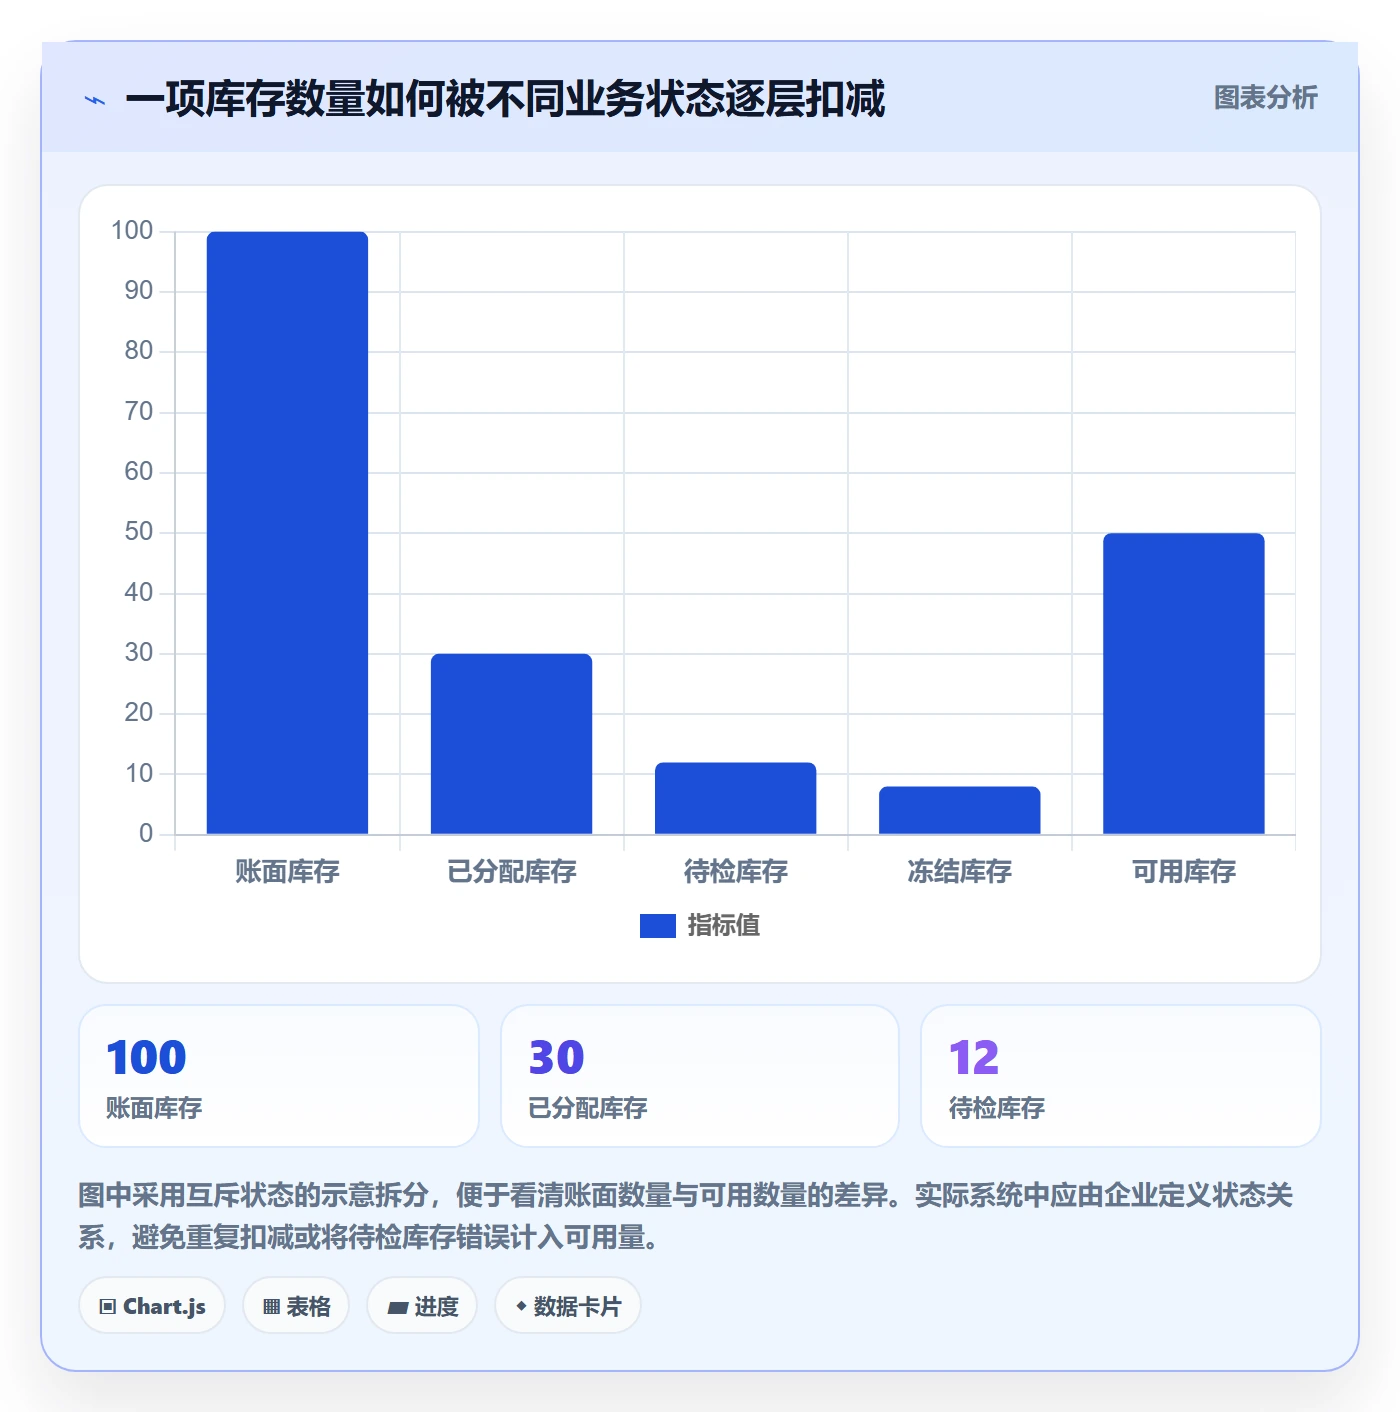
Task: Open the 30 已分配库存 data card
Action: pos(700,1076)
